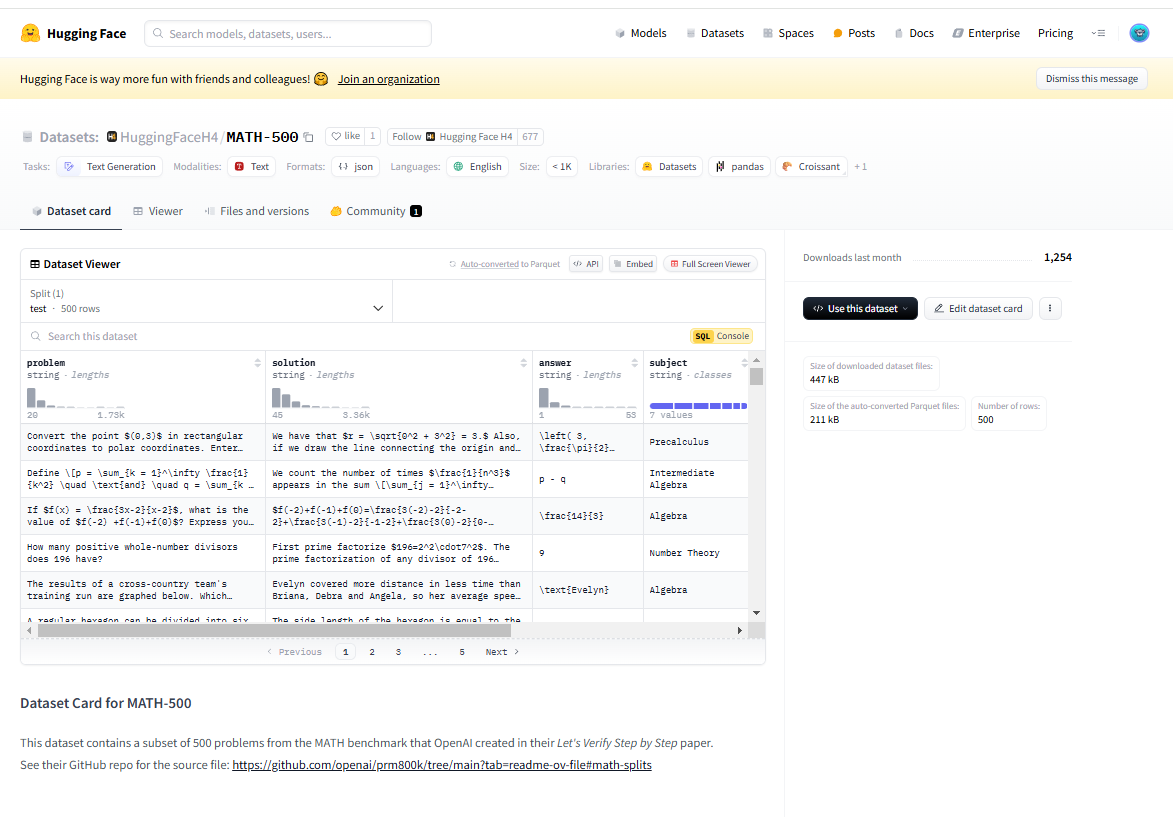Click the Join an organization link

click(388, 79)
